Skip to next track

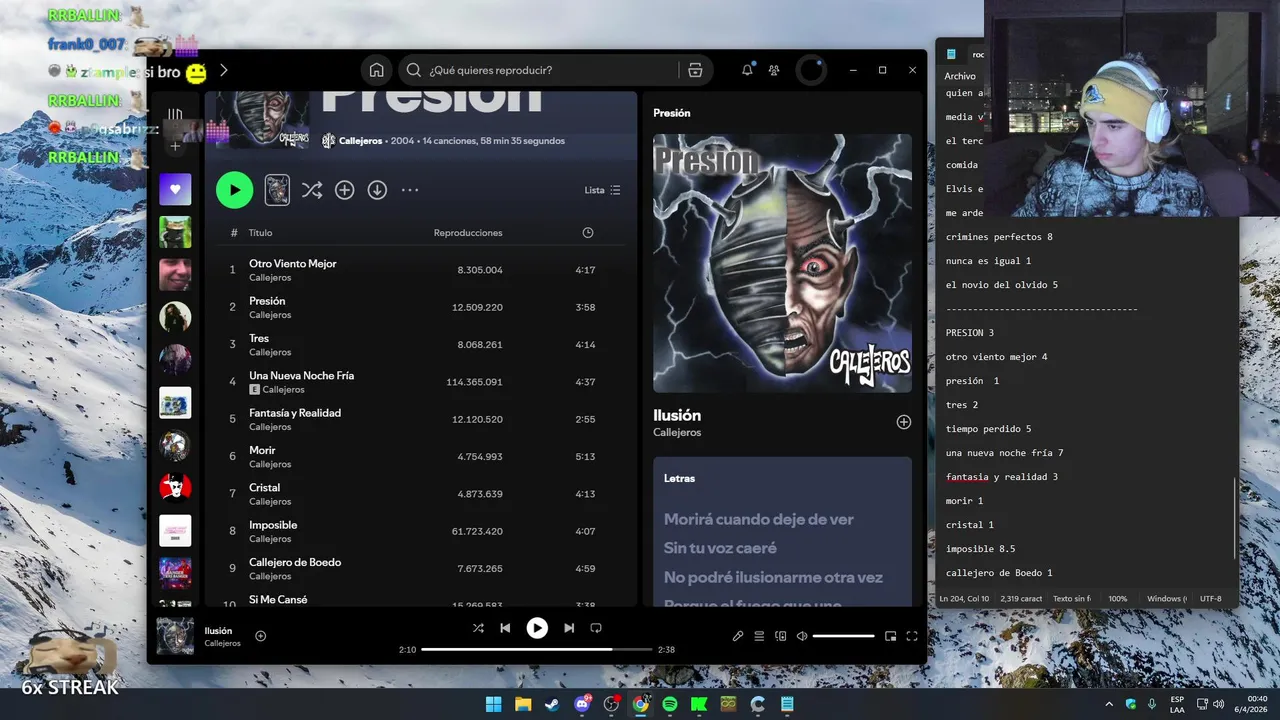coord(569,628)
